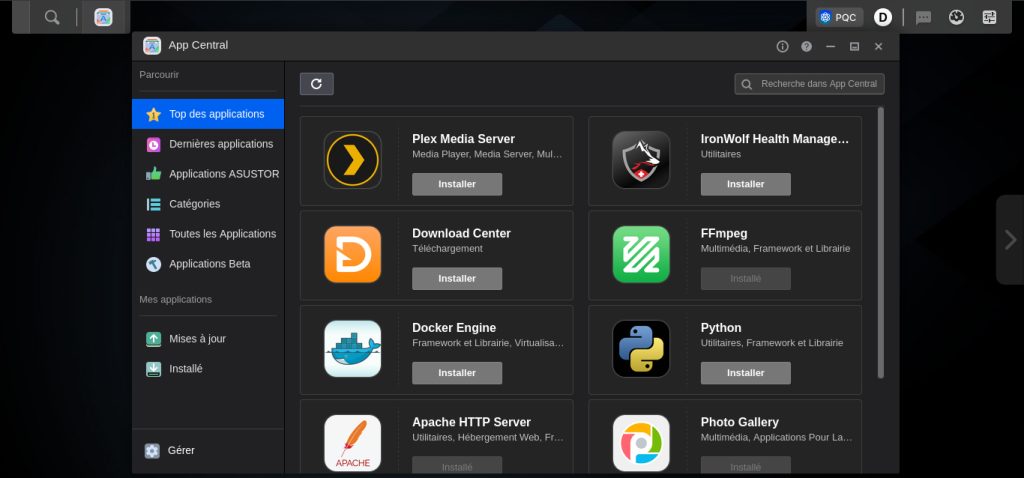View Installé applications list

click(x=208, y=369)
